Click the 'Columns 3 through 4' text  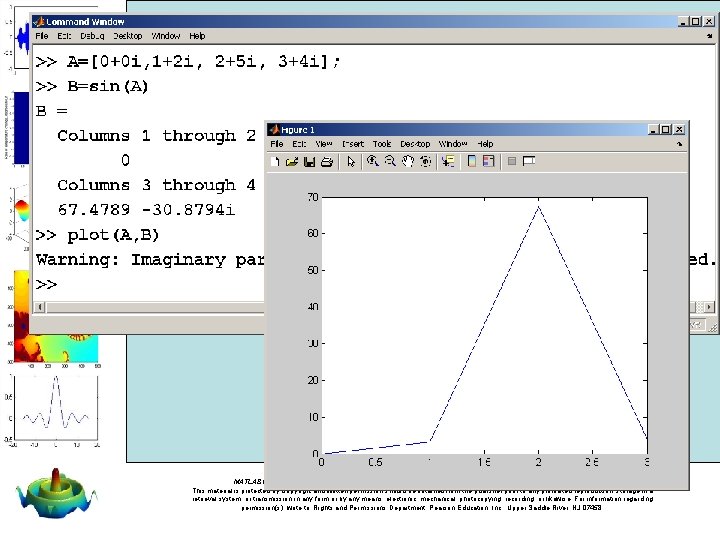click(157, 185)
